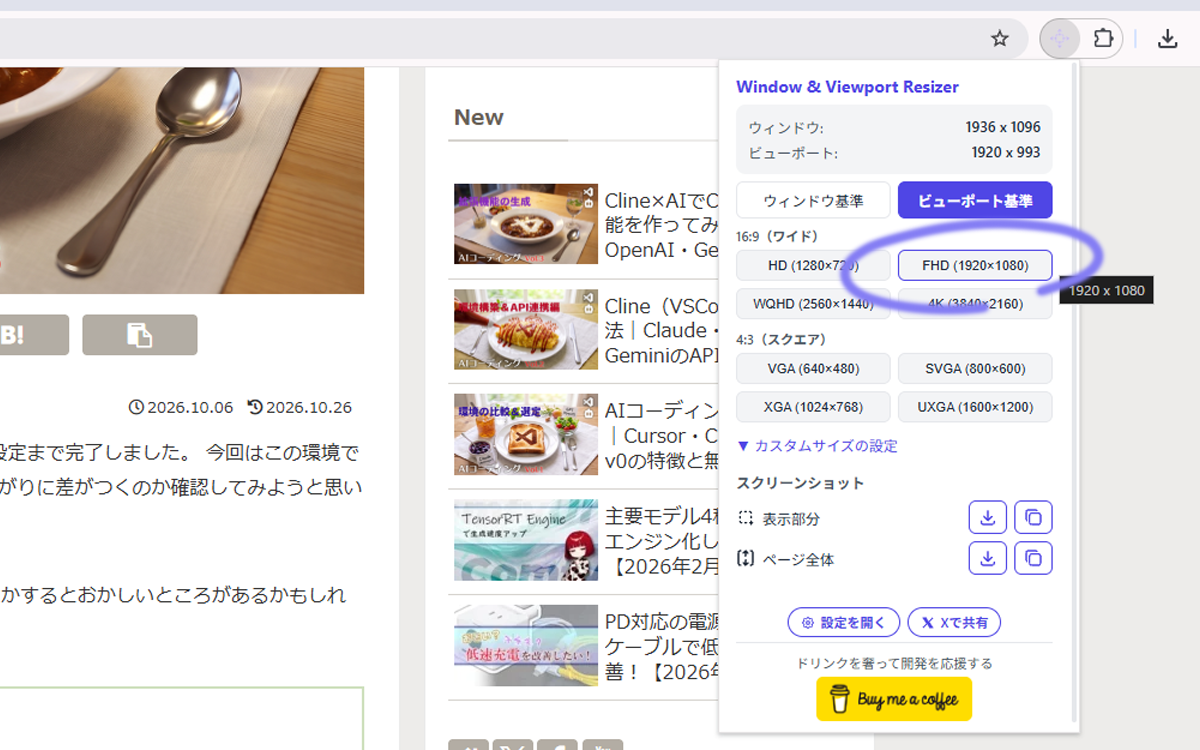
Task: Click the curry and spoon hero image
Action: click(x=182, y=180)
